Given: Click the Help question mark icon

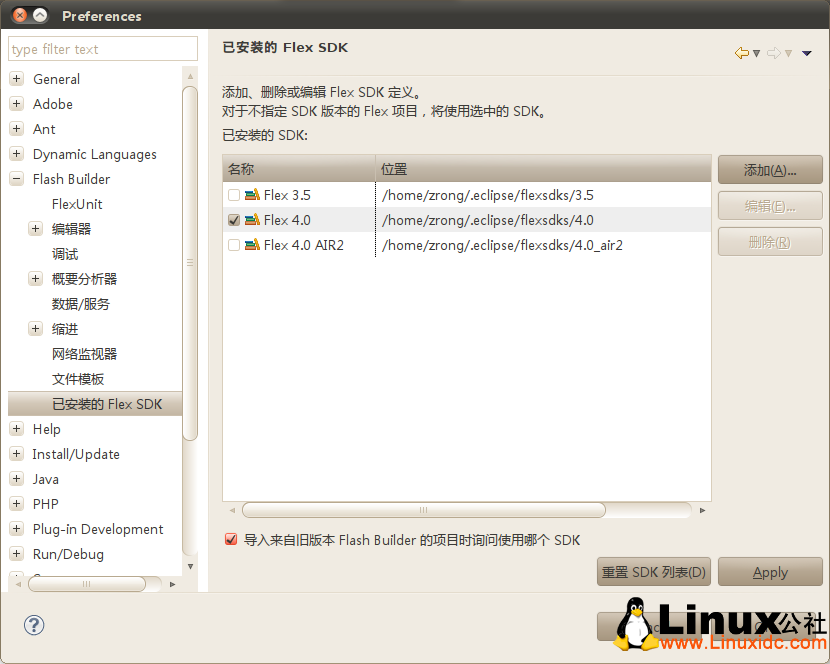Looking at the screenshot, I should [x=34, y=625].
